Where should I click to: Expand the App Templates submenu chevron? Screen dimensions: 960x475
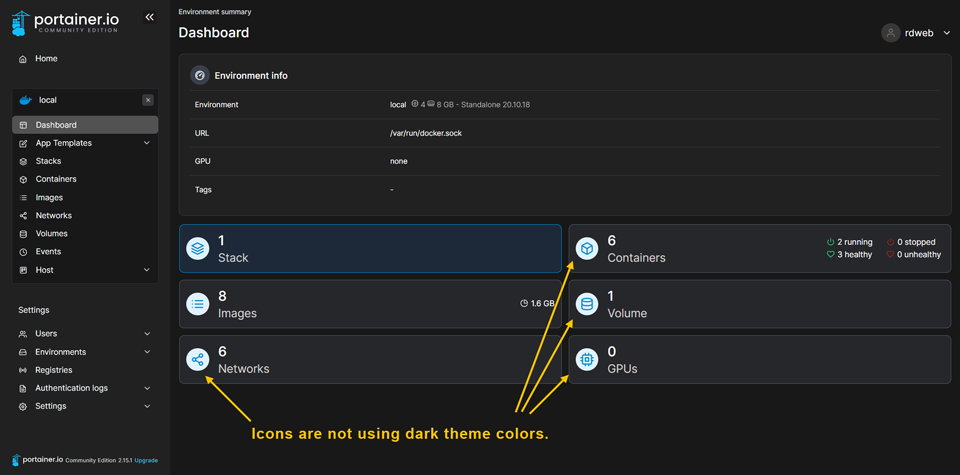[x=146, y=143]
